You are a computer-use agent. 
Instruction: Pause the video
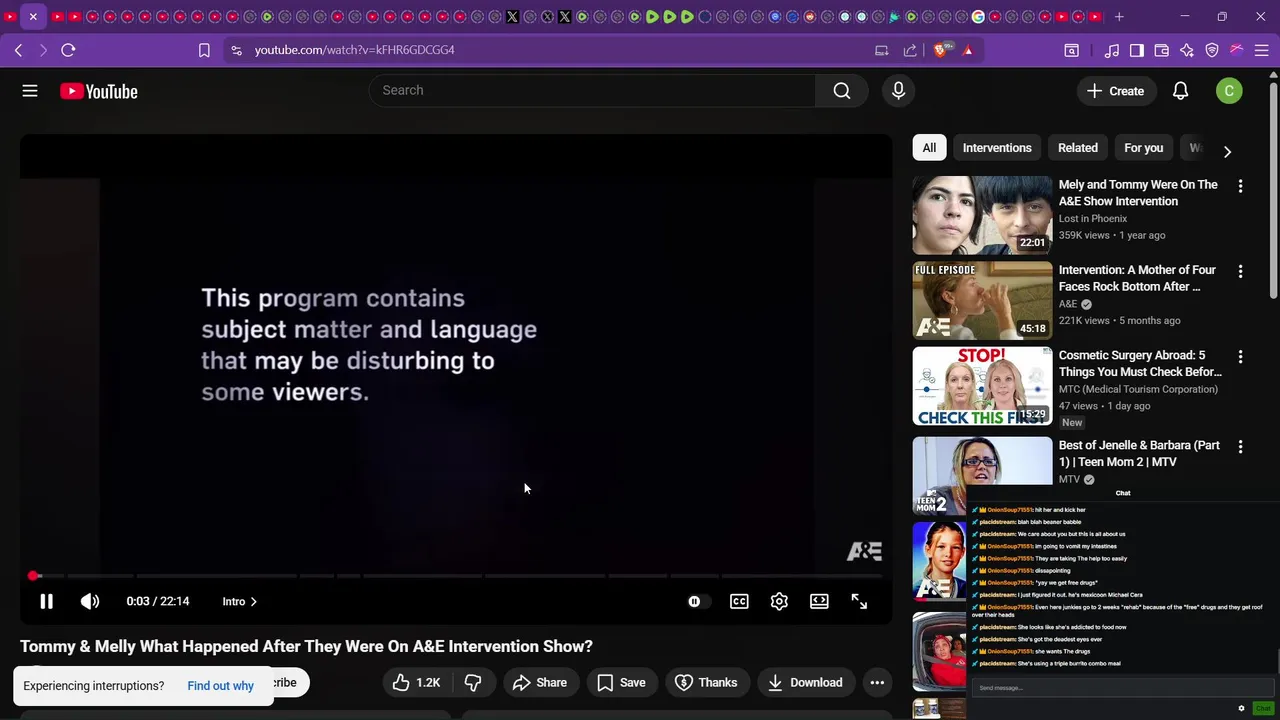(46, 601)
